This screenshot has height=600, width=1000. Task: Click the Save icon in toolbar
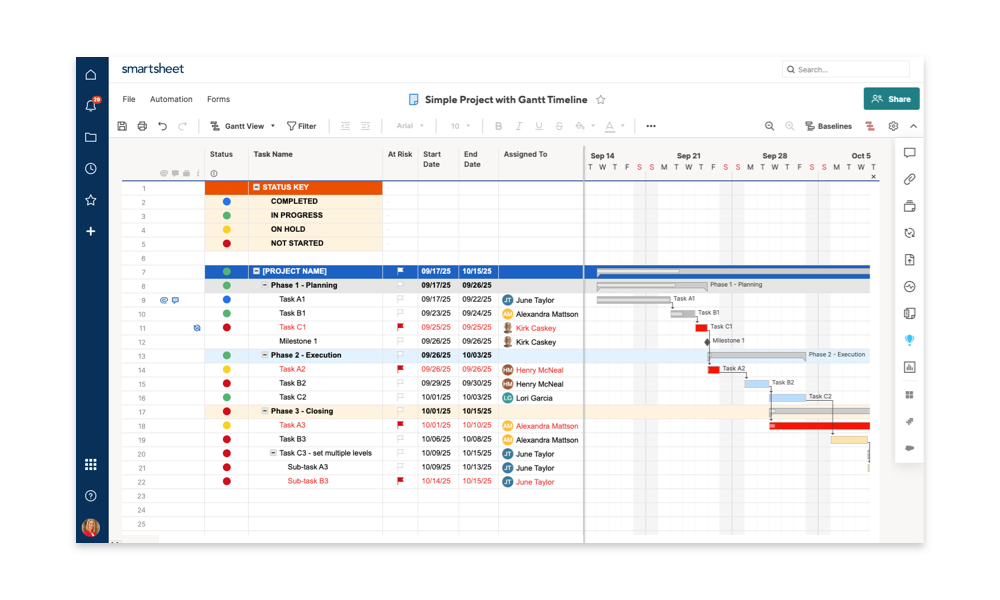pos(122,126)
